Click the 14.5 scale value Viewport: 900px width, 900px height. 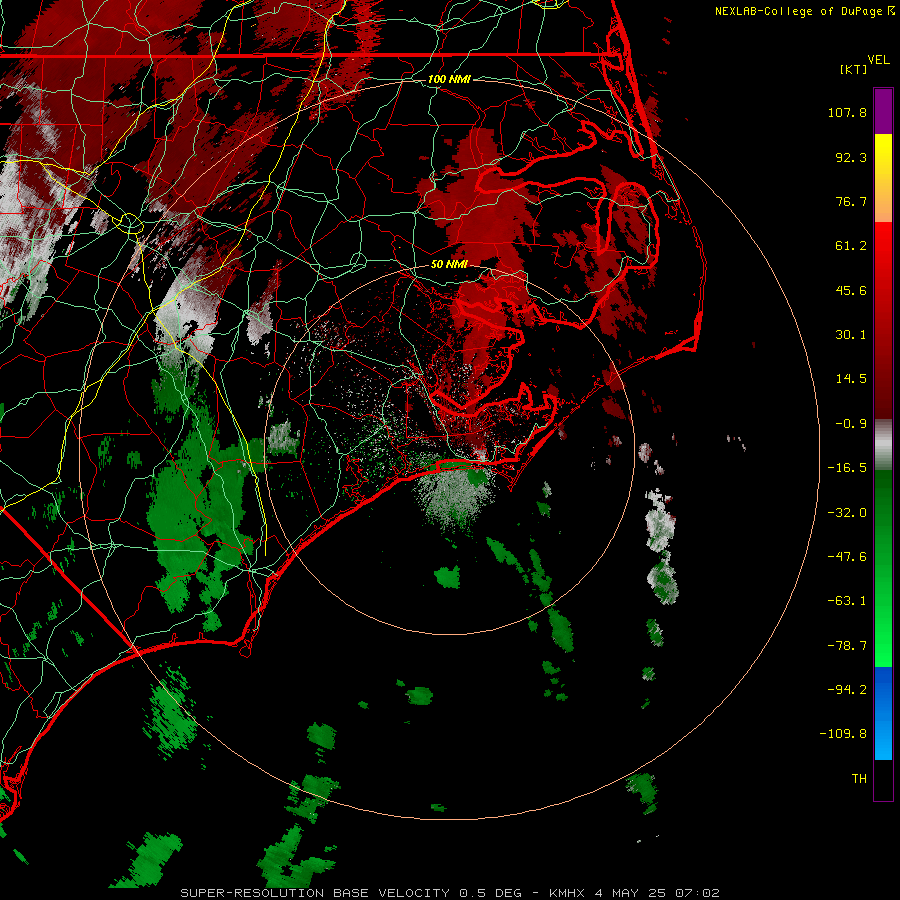click(851, 379)
